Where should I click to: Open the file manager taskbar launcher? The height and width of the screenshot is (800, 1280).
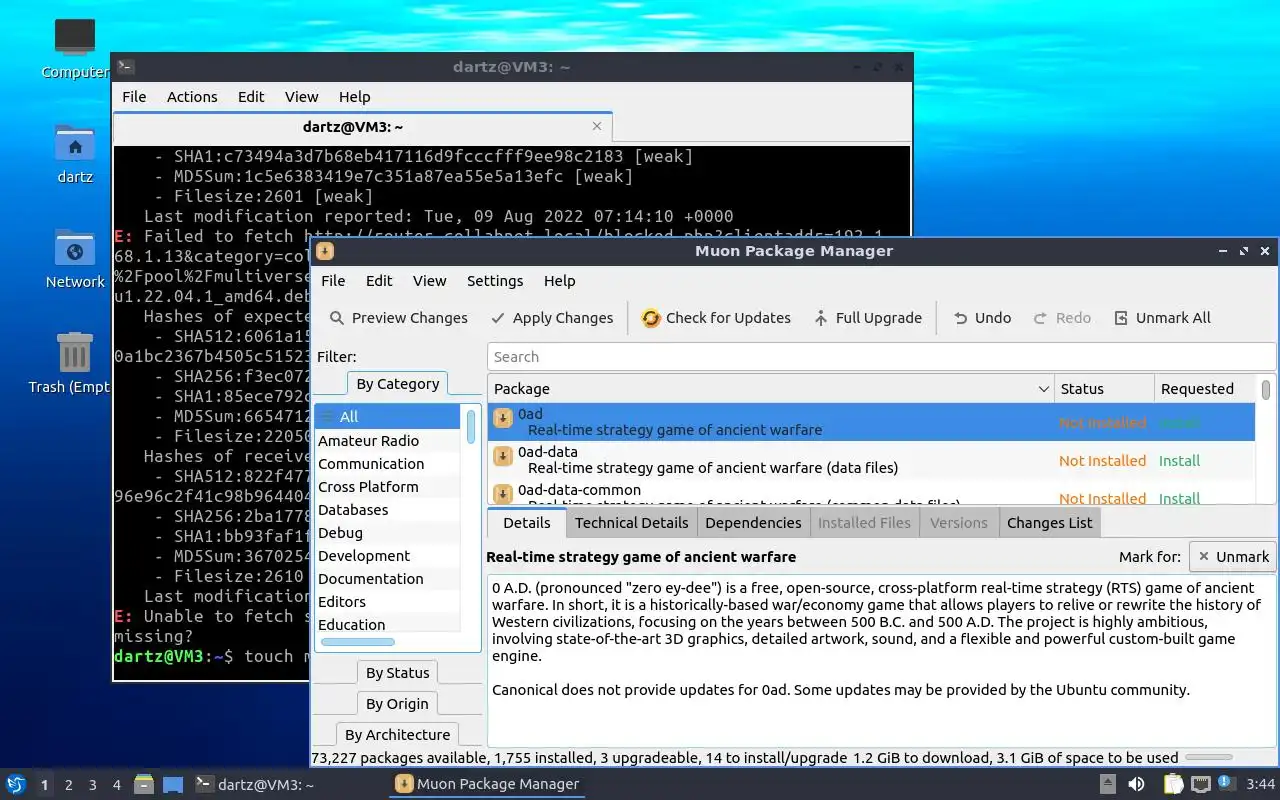click(x=144, y=785)
